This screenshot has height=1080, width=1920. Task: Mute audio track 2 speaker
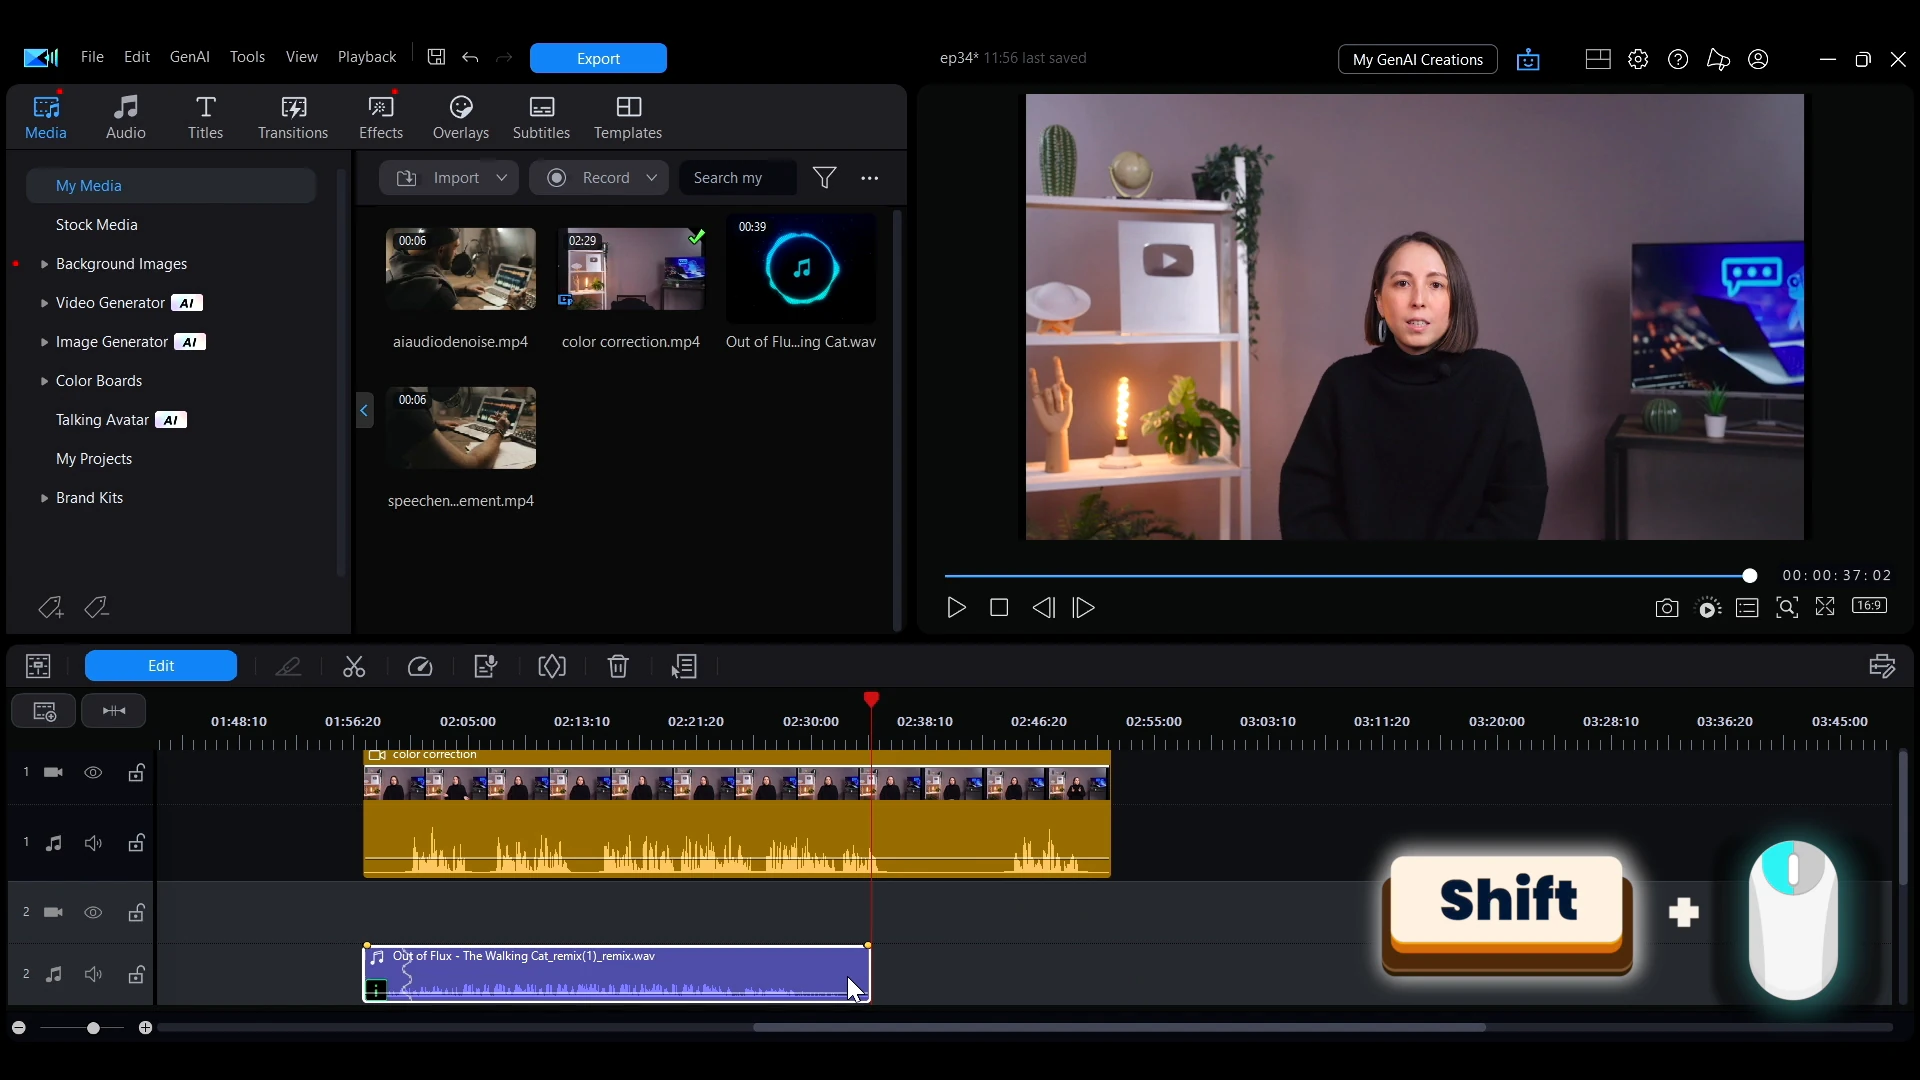tap(93, 975)
